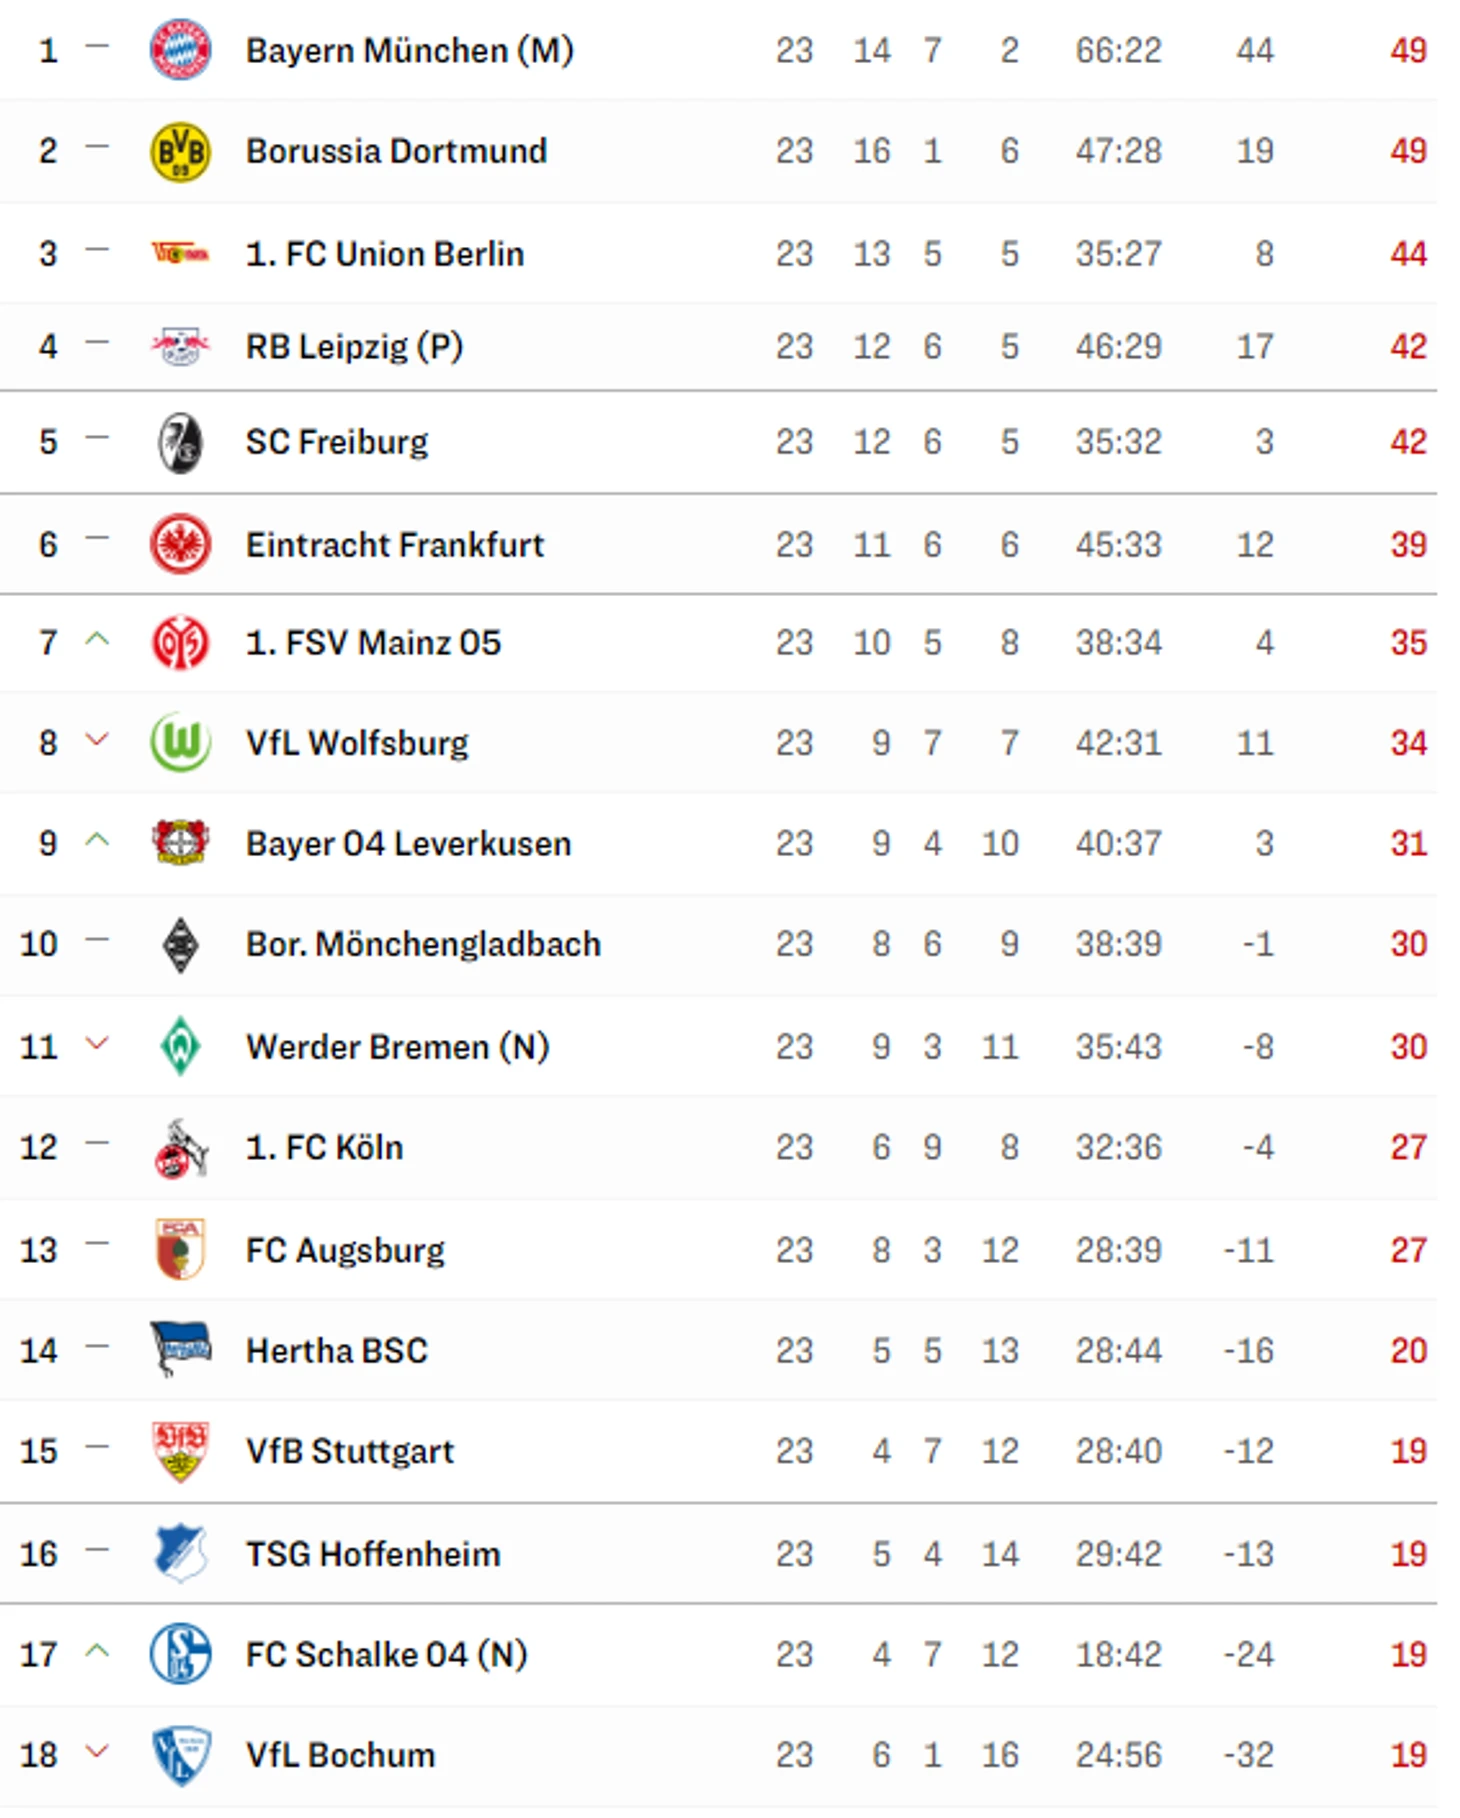This screenshot has height=1818, width=1460.
Task: Click the Werder Bremen diamond logo
Action: (180, 1046)
